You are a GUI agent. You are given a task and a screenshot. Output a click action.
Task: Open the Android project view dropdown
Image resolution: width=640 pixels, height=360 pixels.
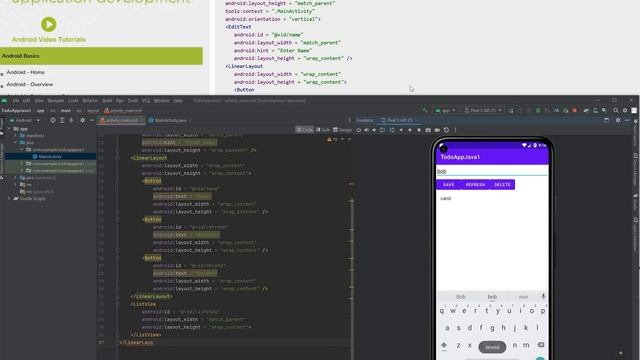coord(24,120)
